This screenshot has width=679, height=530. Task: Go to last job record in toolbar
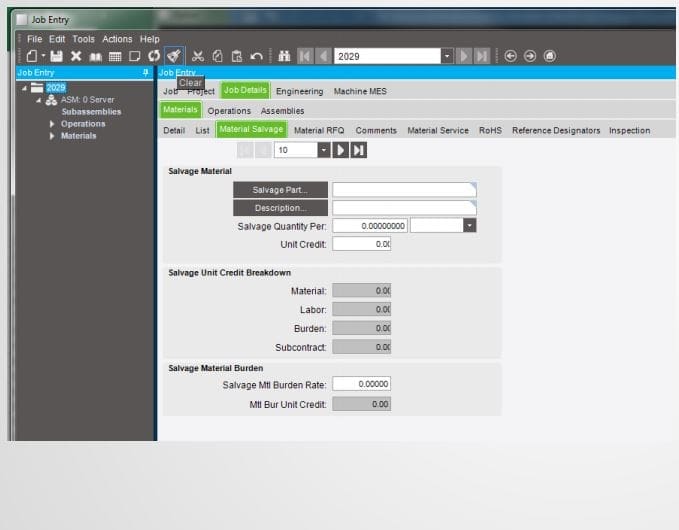(x=482, y=56)
